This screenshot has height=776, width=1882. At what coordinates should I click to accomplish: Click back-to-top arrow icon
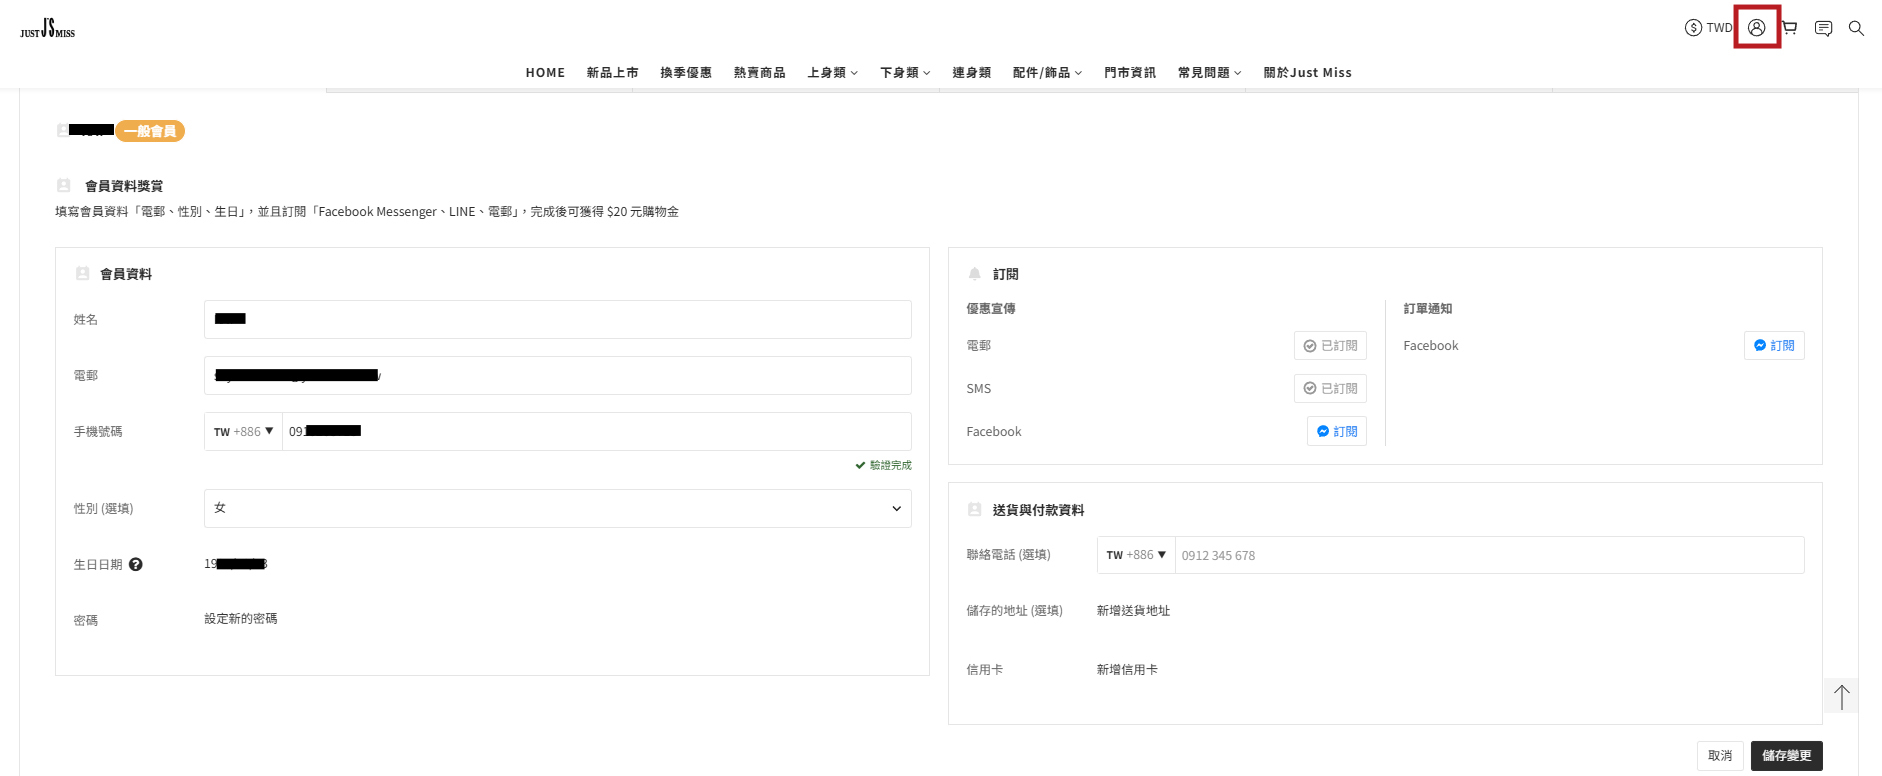point(1841,697)
